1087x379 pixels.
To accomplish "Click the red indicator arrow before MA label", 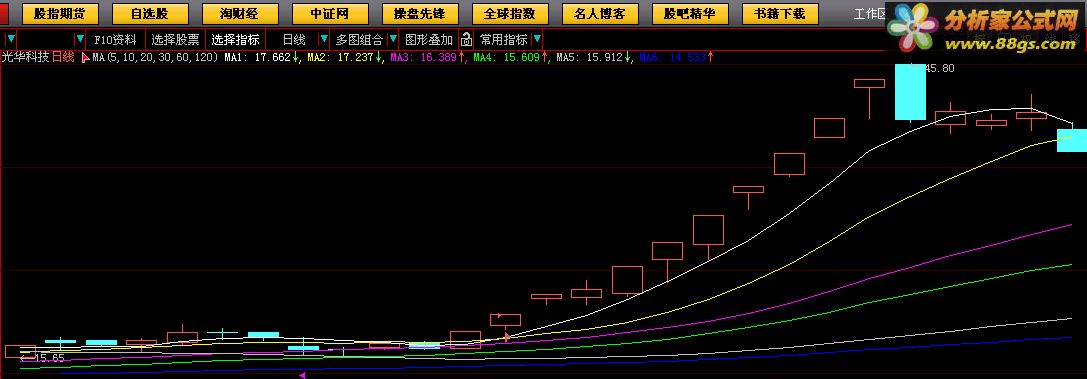I will [x=86, y=58].
